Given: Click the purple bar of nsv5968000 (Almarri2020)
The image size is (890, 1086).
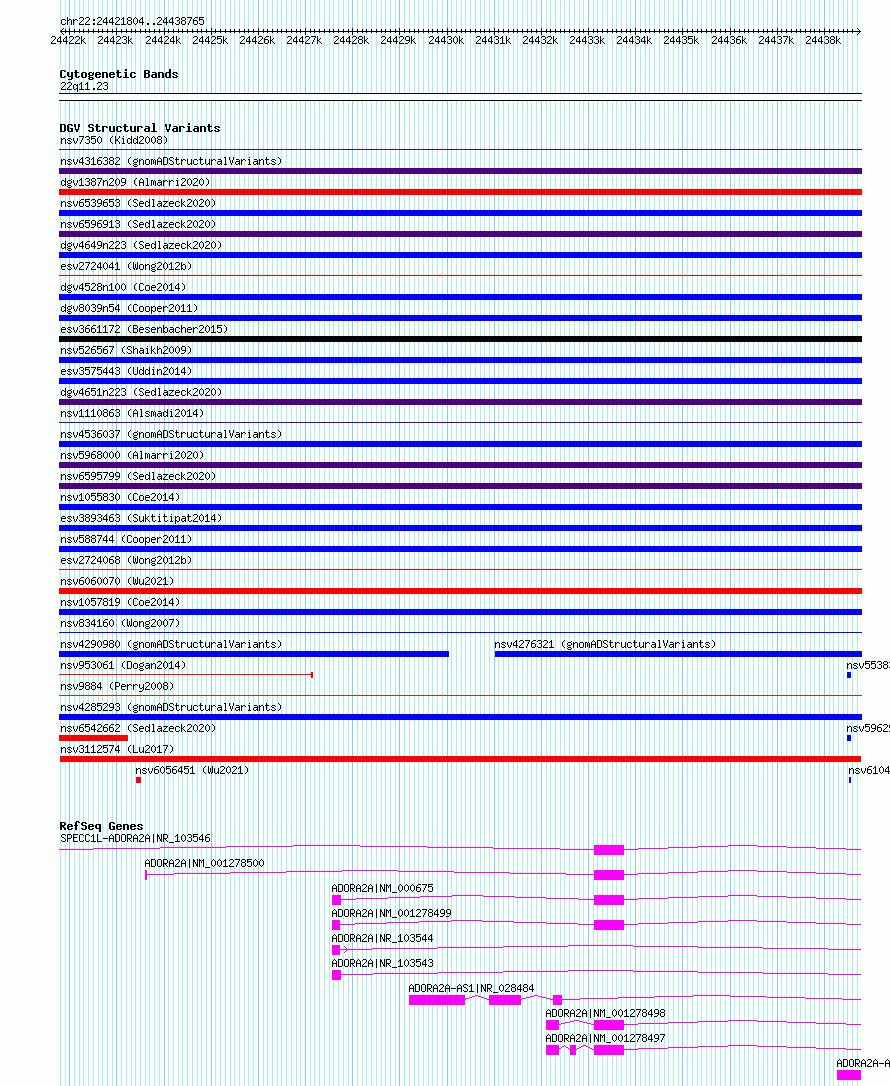Looking at the screenshot, I should (x=461, y=465).
